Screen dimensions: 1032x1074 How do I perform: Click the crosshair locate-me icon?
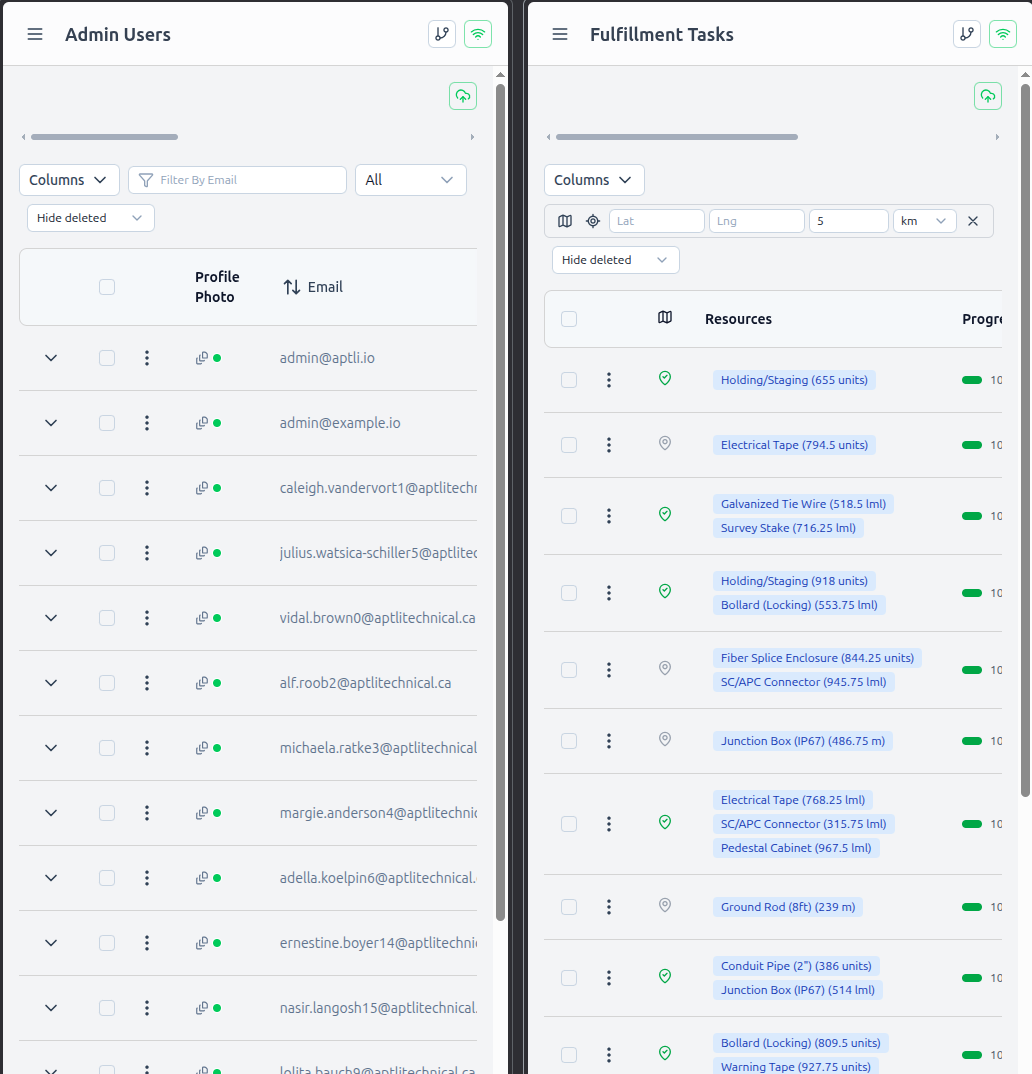(592, 221)
